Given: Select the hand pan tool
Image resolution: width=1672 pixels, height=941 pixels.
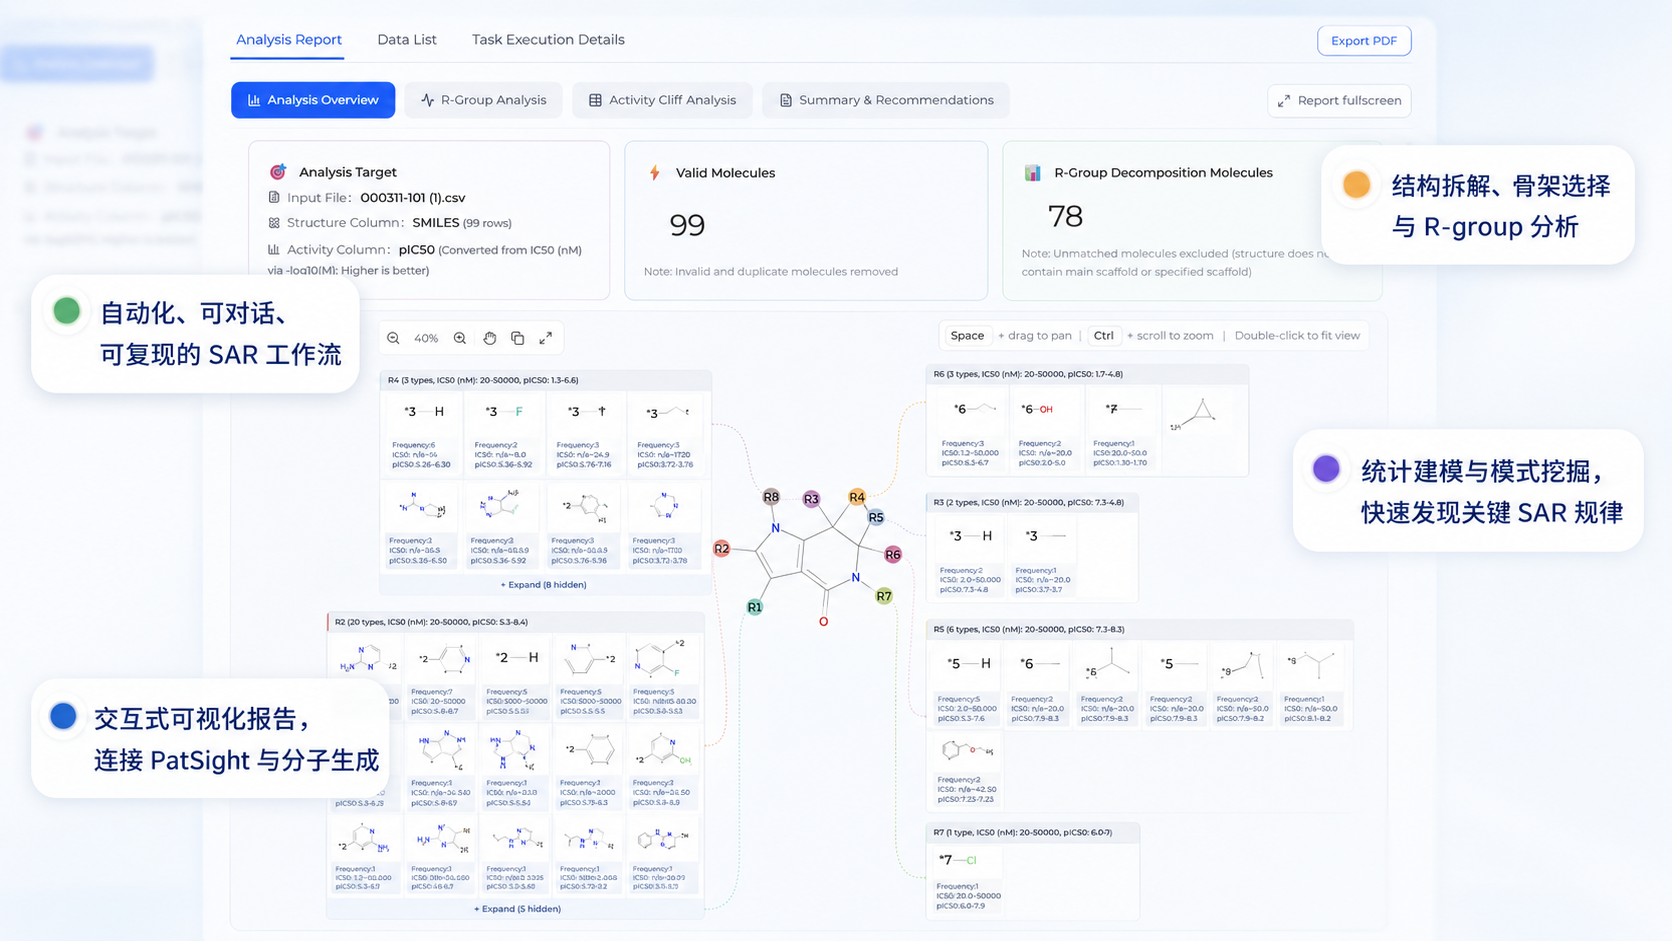Looking at the screenshot, I should click(489, 338).
